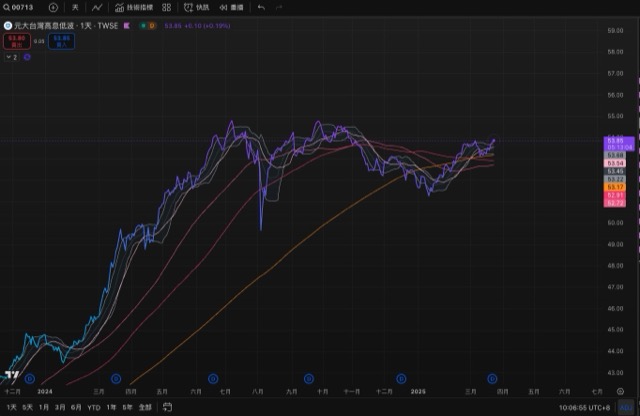640x416 pixels.
Task: Click the 53.45 price scale label
Action: (x=615, y=171)
